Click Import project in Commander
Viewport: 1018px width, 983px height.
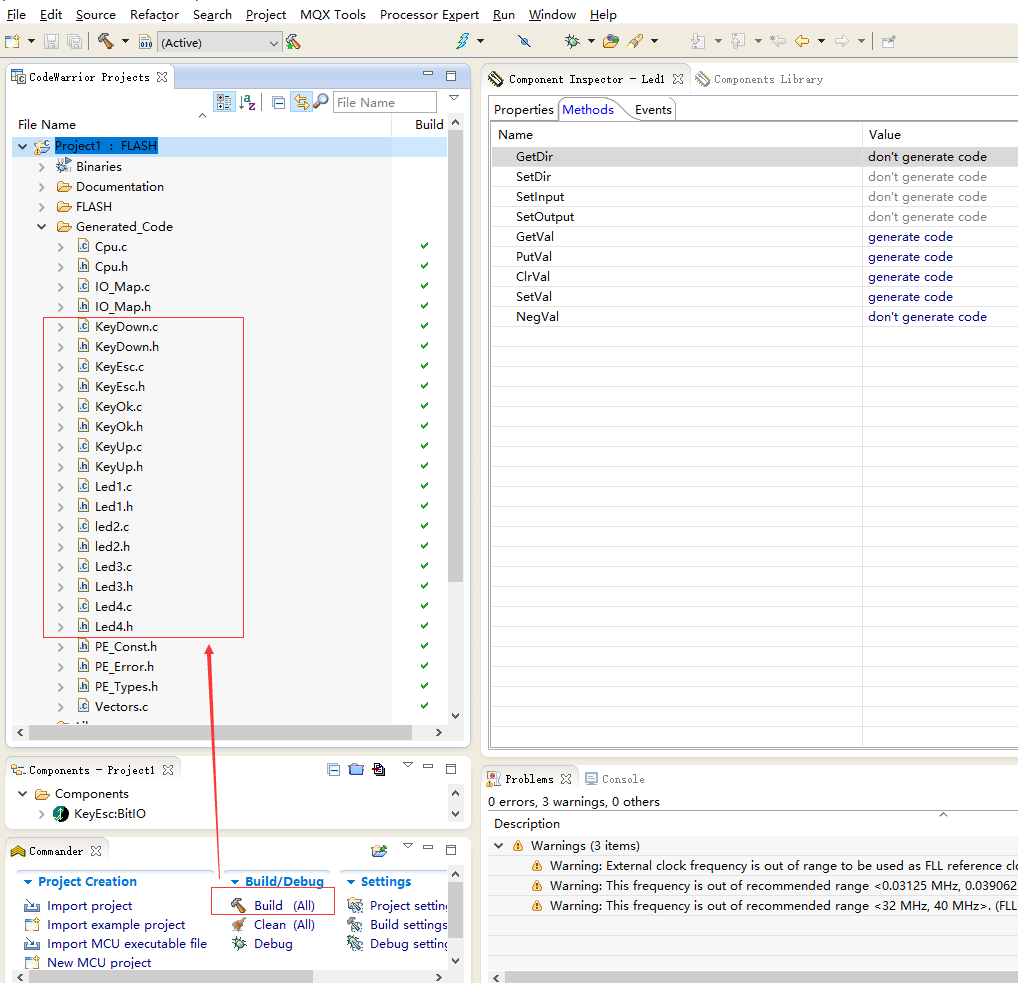[79, 906]
